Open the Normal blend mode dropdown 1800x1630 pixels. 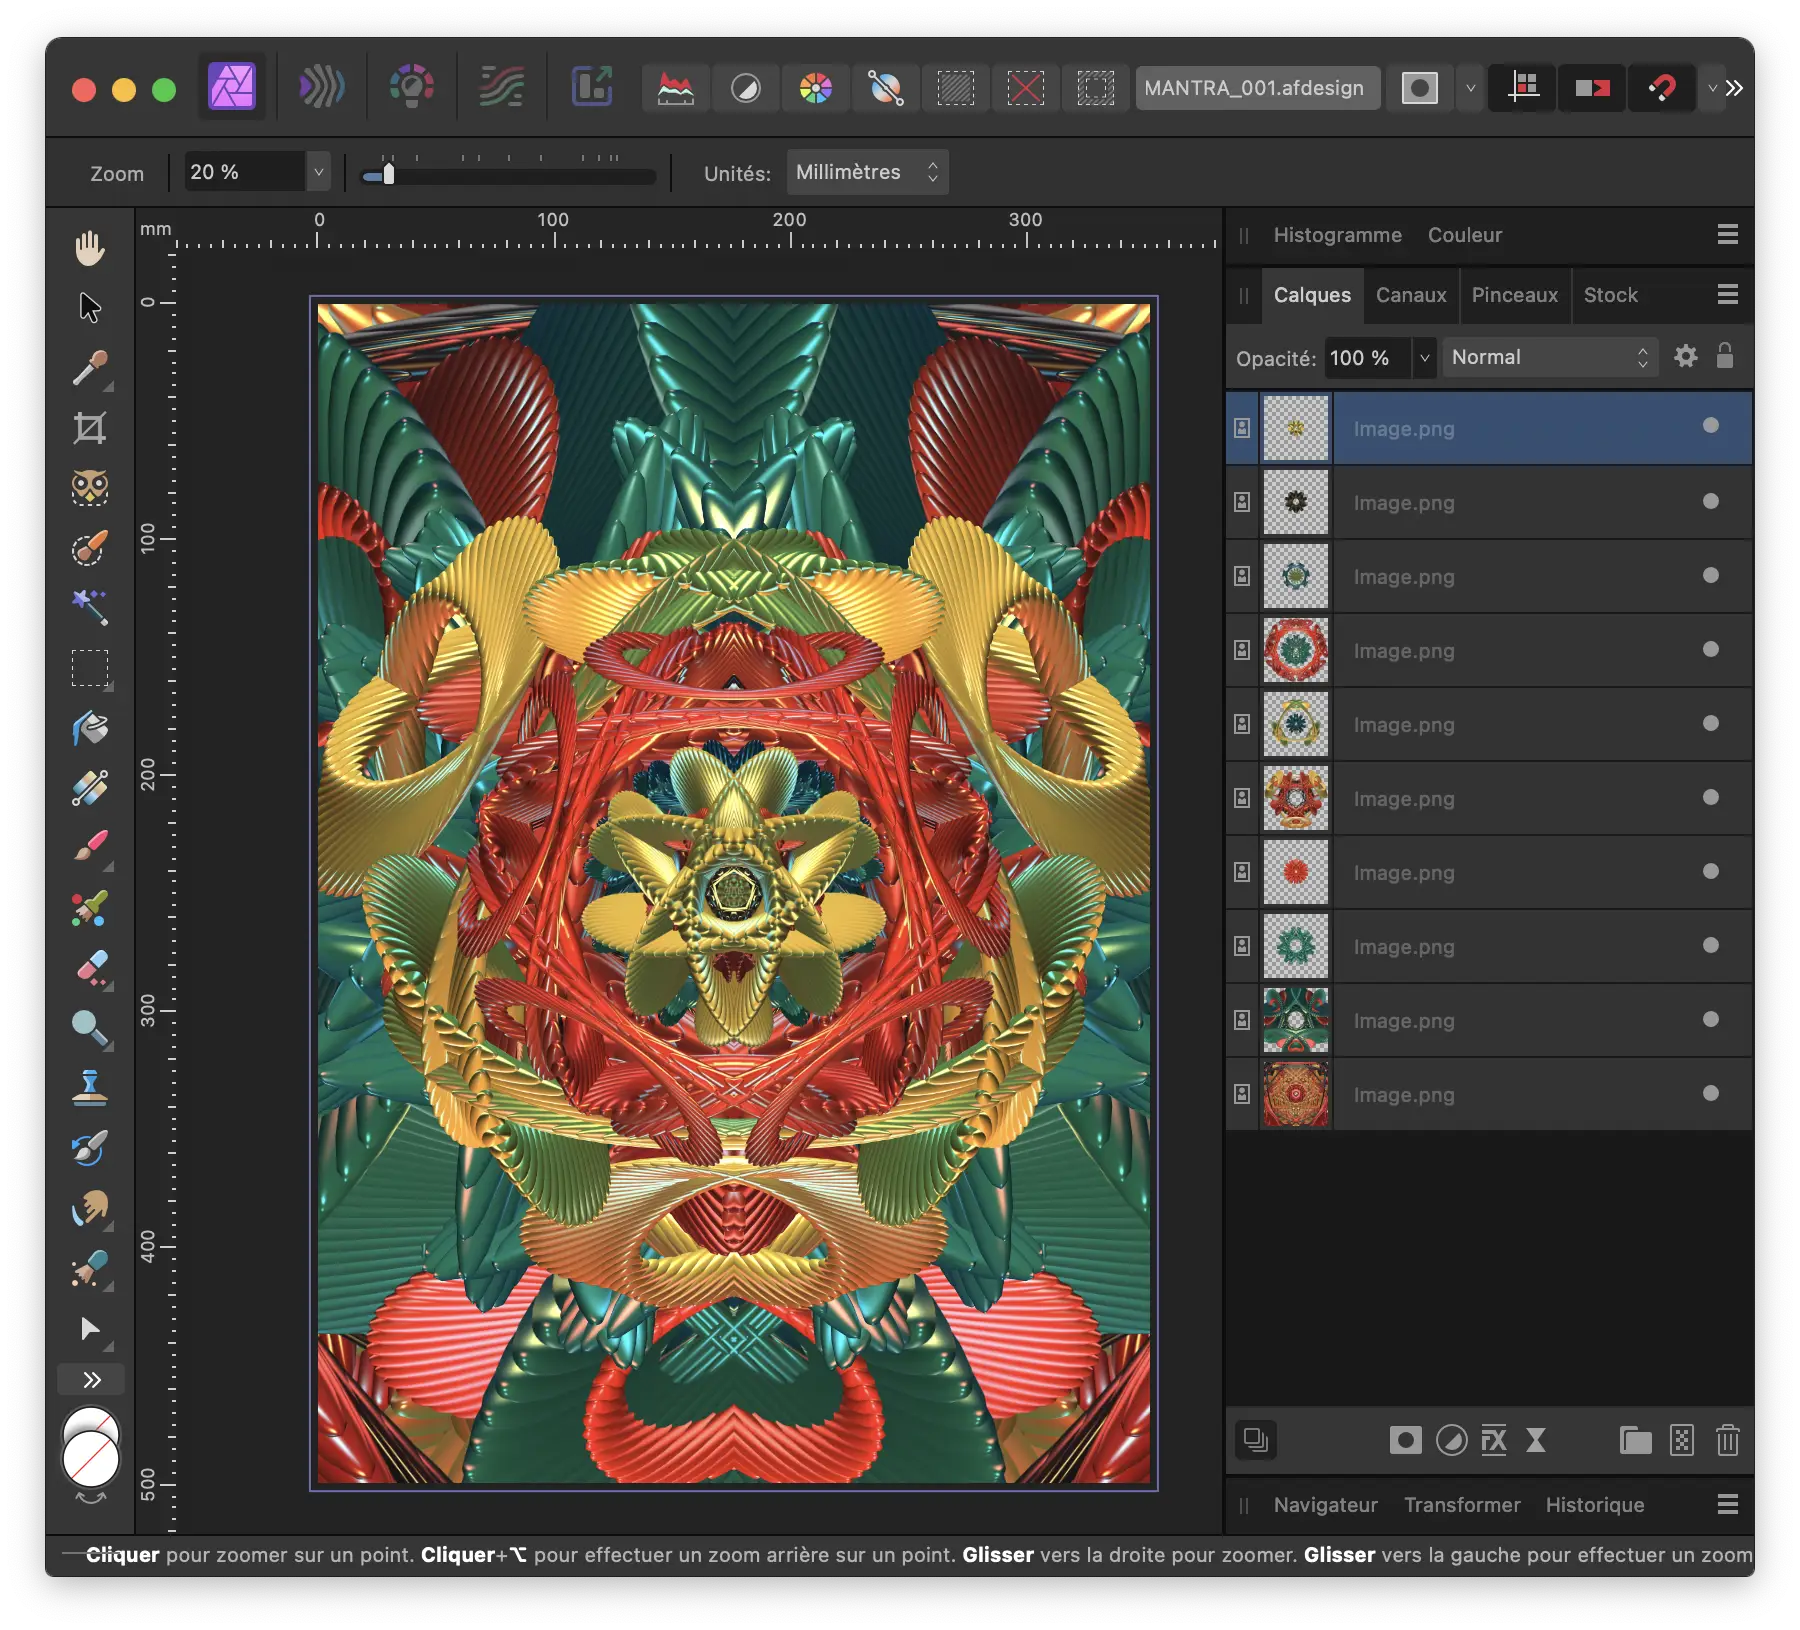1550,357
